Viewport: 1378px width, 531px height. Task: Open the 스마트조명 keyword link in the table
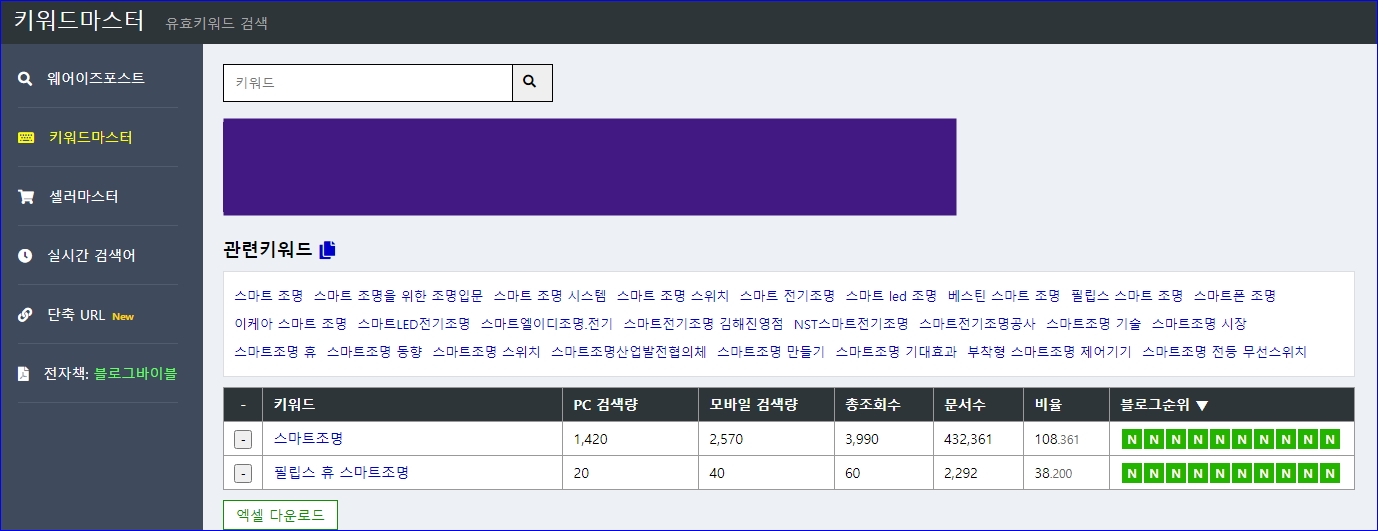[x=308, y=438]
